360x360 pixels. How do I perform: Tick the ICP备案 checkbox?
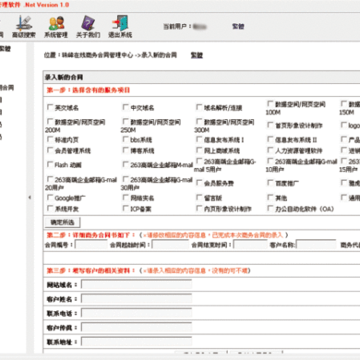tap(126, 209)
